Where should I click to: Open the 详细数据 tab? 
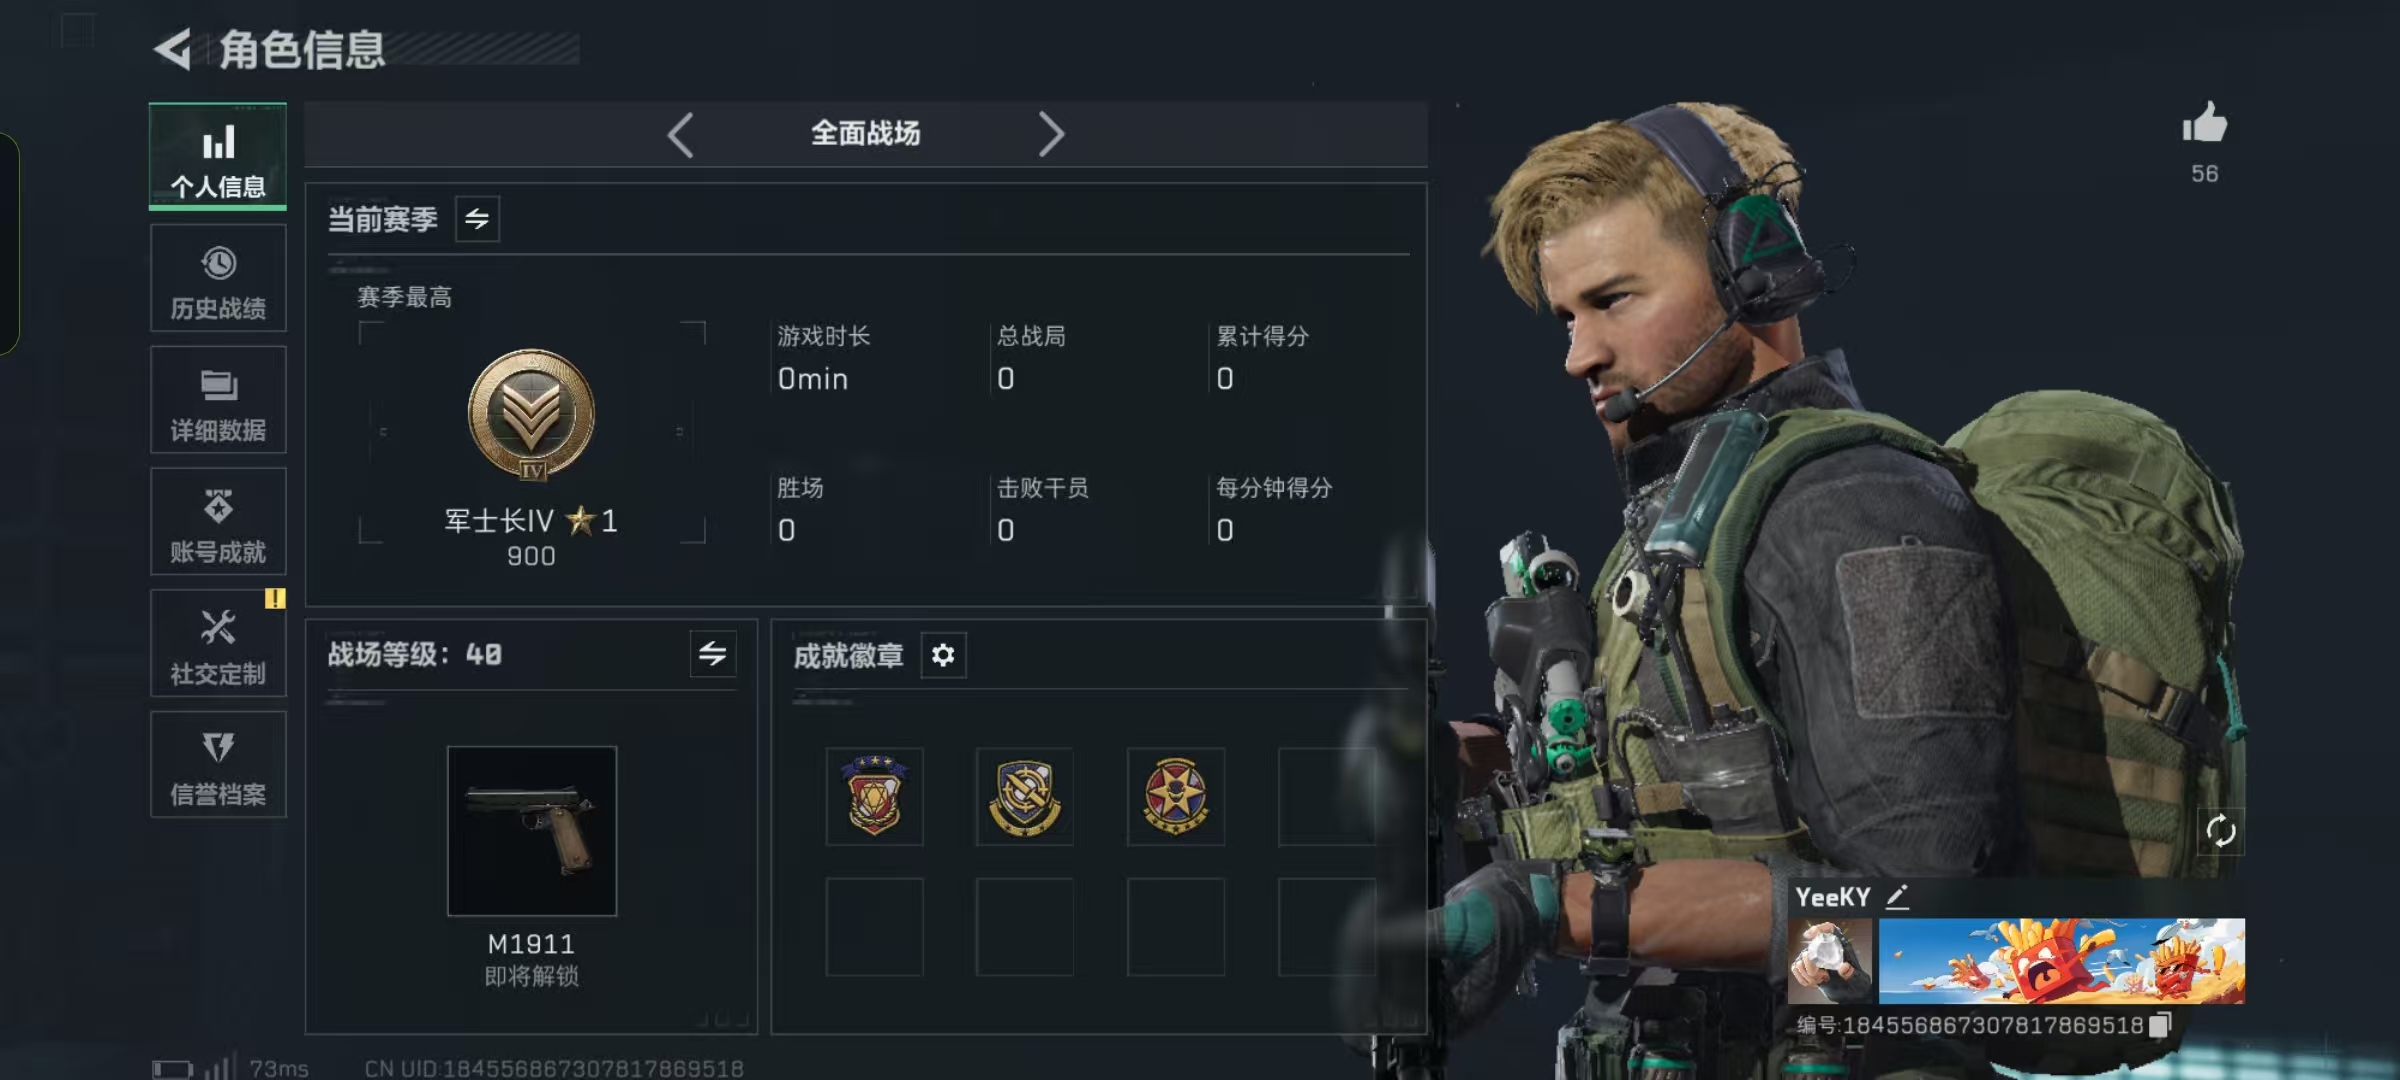click(x=218, y=400)
